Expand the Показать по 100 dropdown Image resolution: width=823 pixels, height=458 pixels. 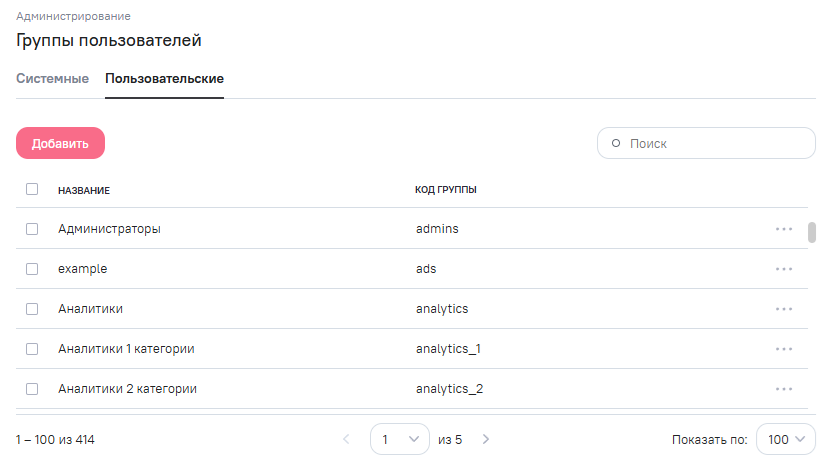(x=786, y=439)
